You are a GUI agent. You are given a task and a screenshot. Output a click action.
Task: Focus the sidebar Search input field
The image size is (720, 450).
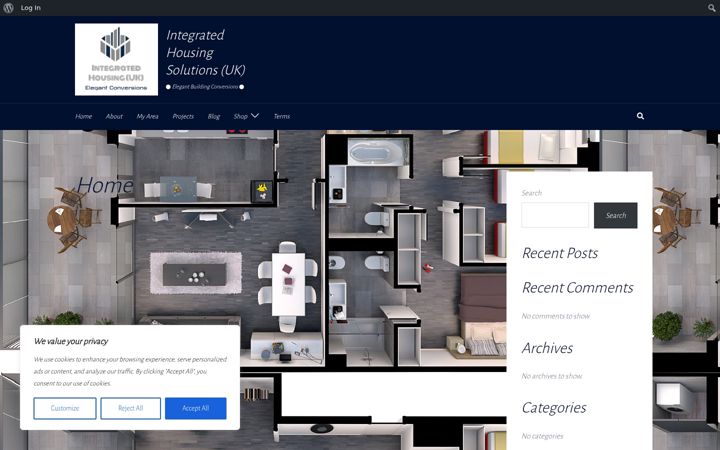click(x=555, y=215)
